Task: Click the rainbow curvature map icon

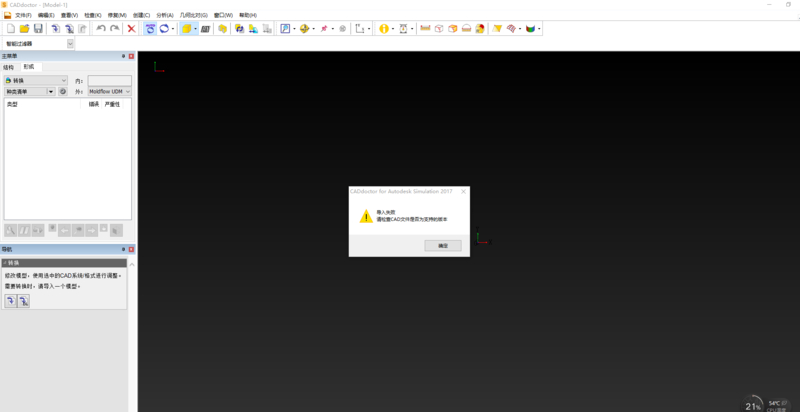Action: click(531, 29)
